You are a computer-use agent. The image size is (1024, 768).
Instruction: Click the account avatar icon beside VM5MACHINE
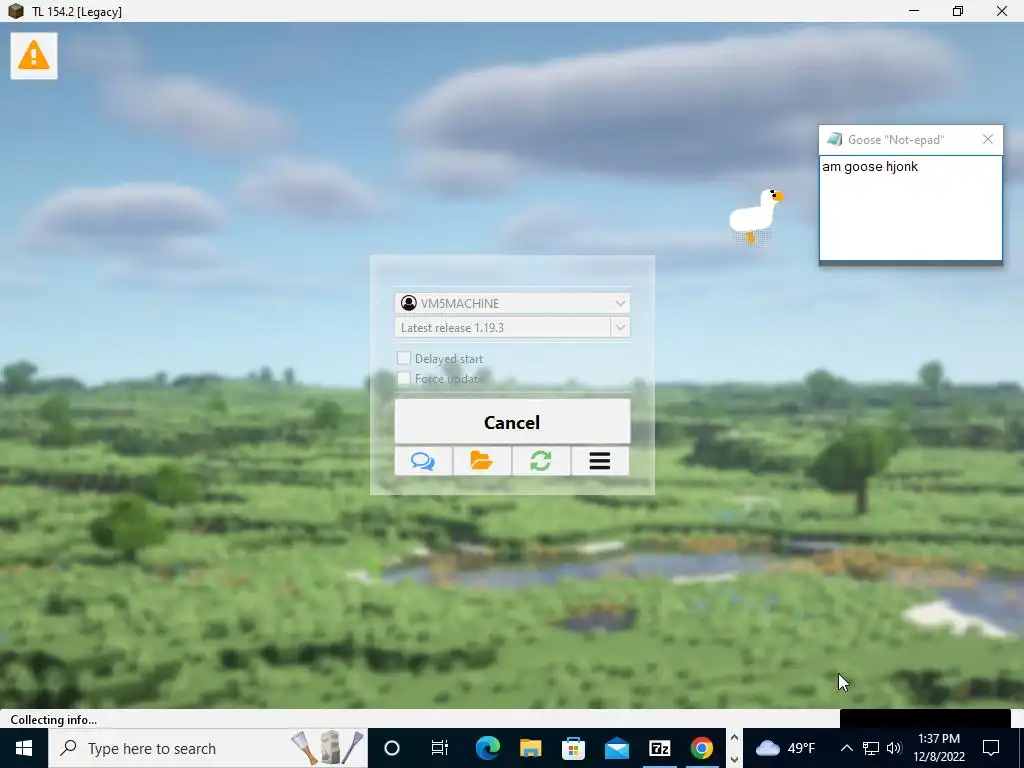[x=409, y=303]
